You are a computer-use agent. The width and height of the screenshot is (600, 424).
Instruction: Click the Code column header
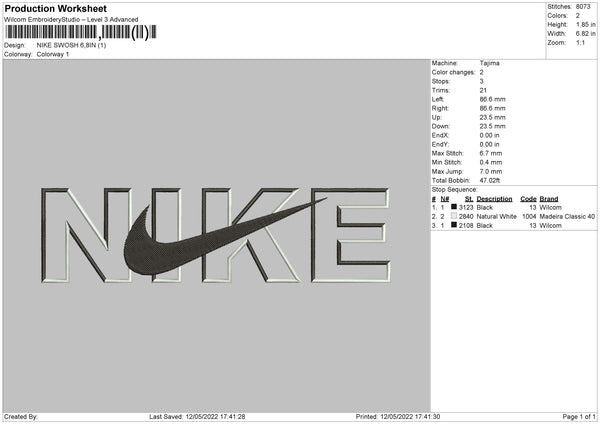point(528,199)
